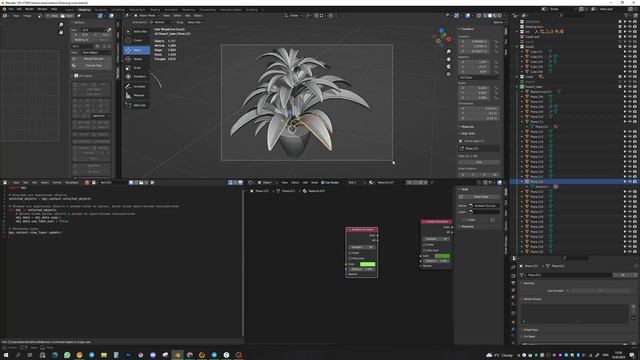The height and width of the screenshot is (360, 640).
Task: Click the navigation gizmo blue Z axis
Action: click(x=441, y=31)
